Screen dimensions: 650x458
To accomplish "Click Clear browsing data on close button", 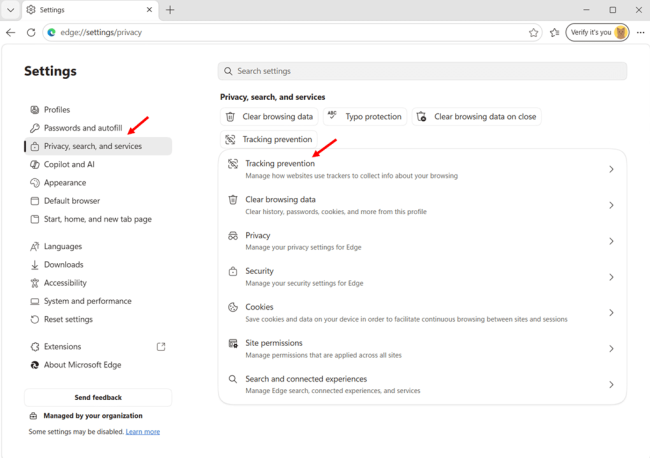I will pyautogui.click(x=477, y=117).
